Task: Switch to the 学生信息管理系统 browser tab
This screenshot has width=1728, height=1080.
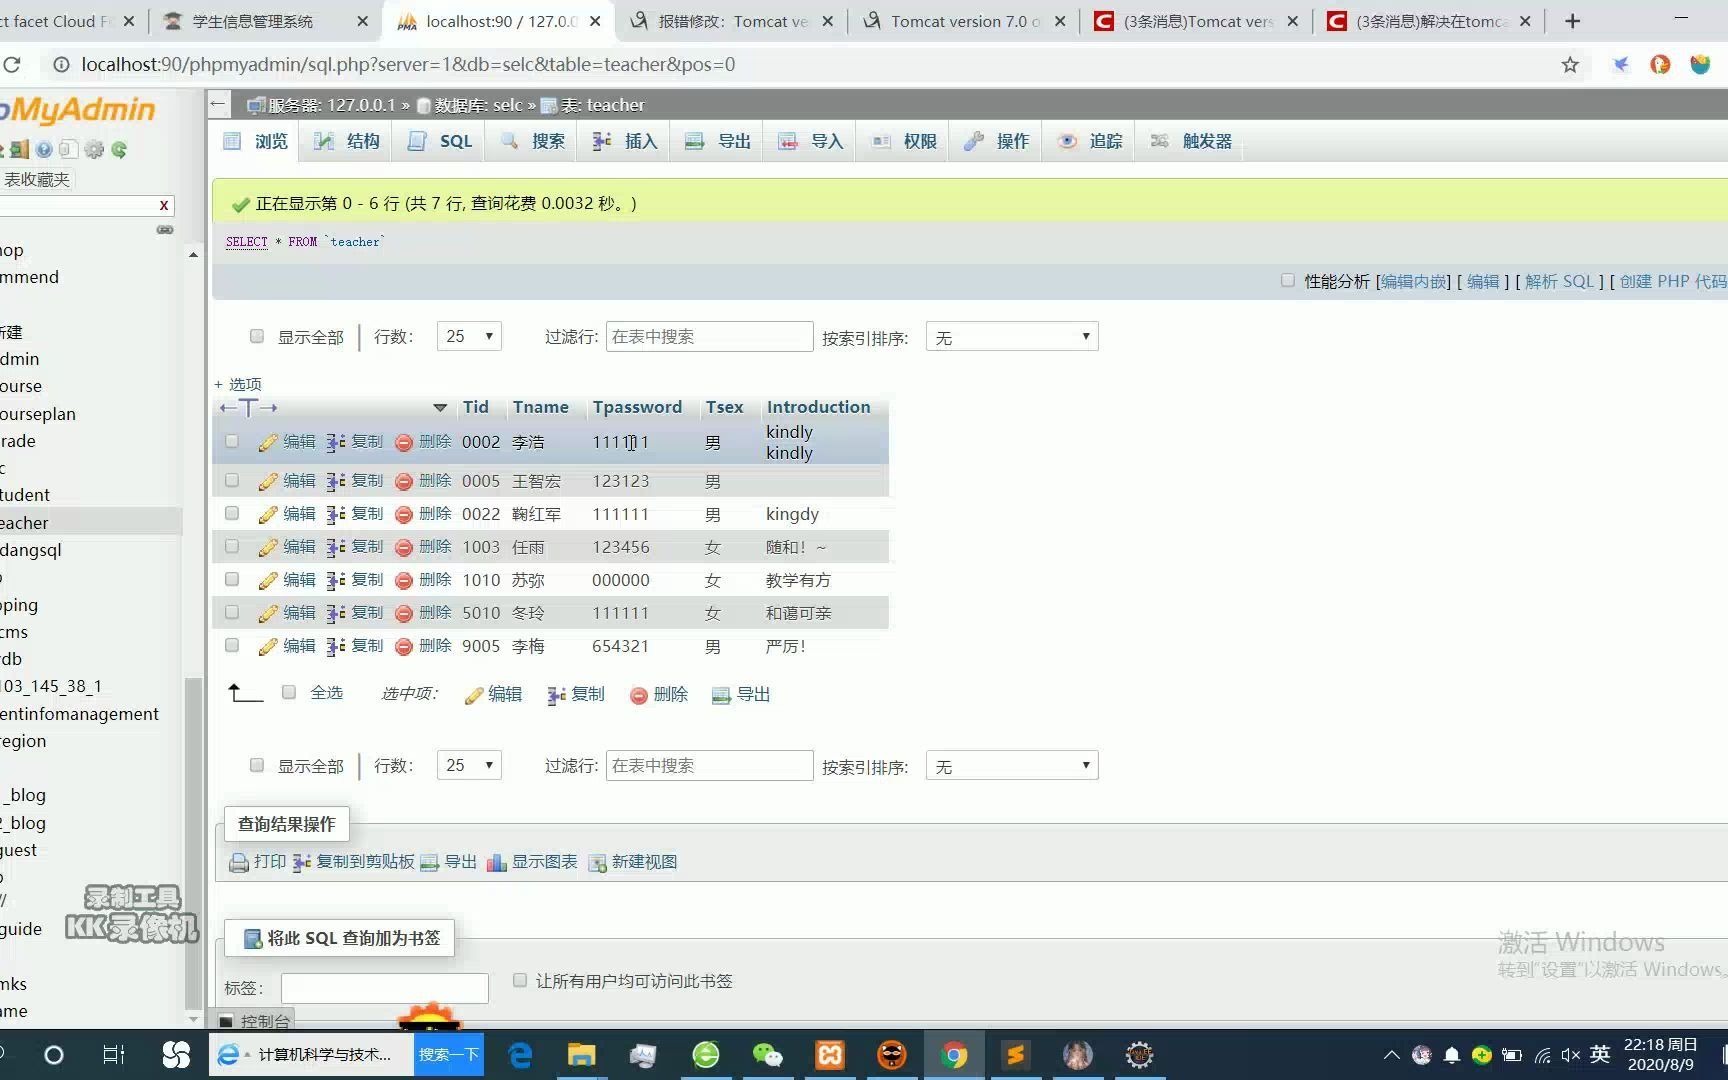Action: click(255, 20)
